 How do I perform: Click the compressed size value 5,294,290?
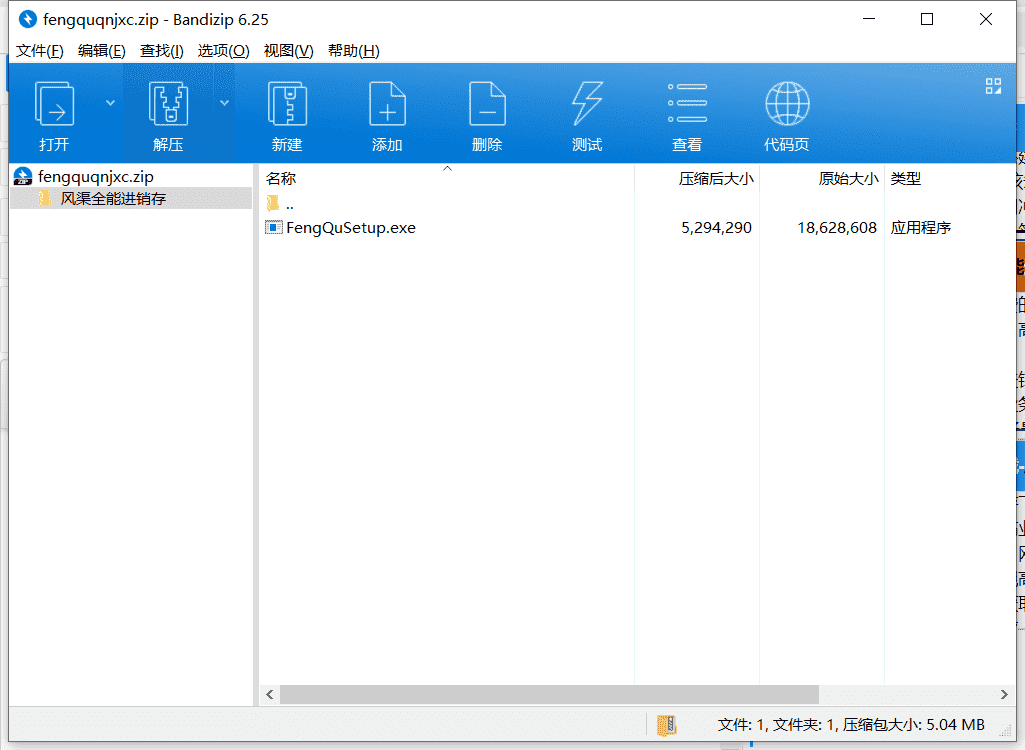click(716, 228)
